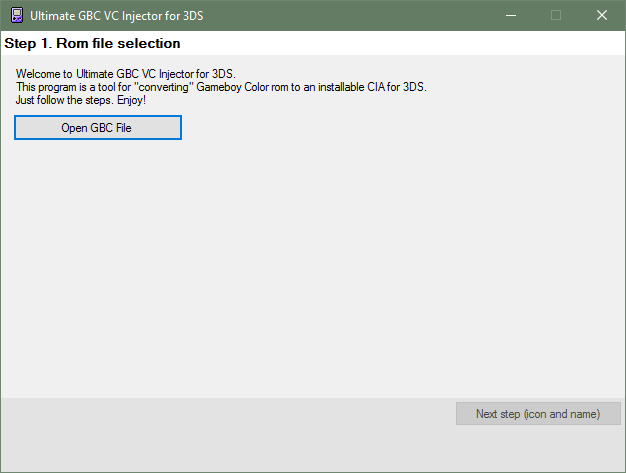Click white header strip right of Step 1 title
This screenshot has height=473, width=626.
pyautogui.click(x=400, y=44)
